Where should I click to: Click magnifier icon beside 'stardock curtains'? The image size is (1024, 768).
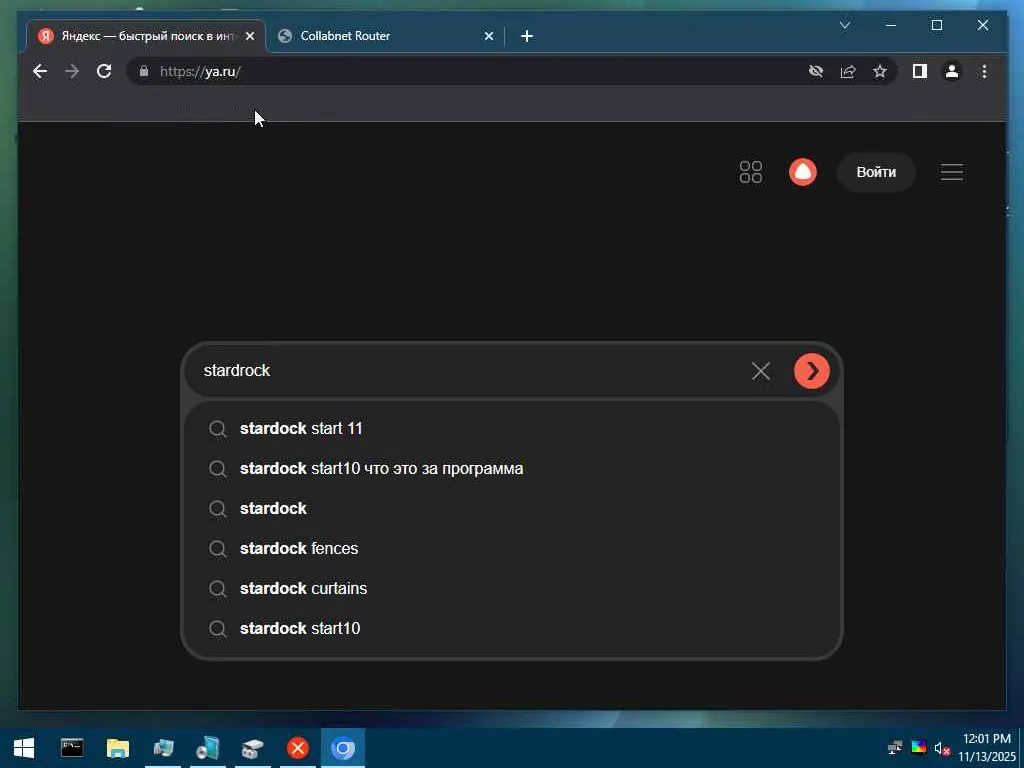coord(217,589)
